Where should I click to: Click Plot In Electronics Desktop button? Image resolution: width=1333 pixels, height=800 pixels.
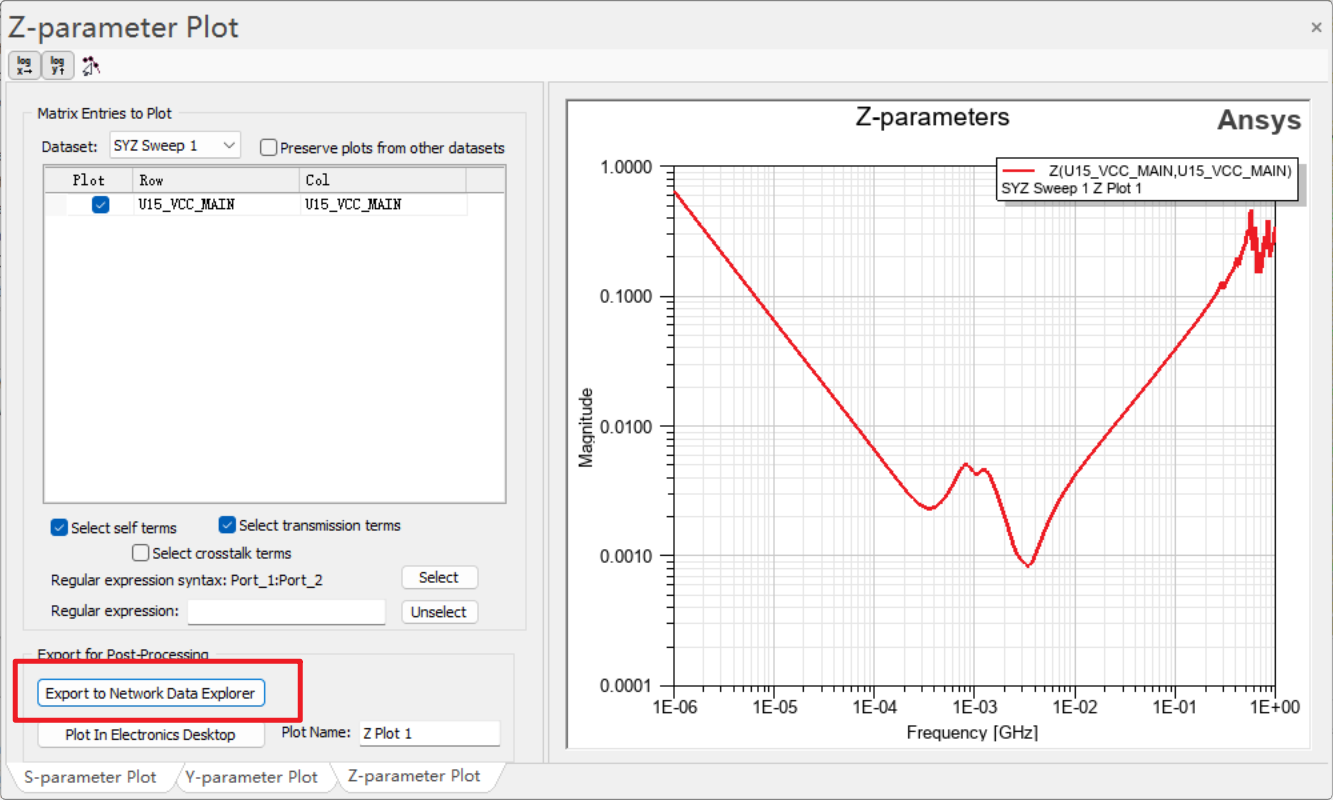point(151,734)
